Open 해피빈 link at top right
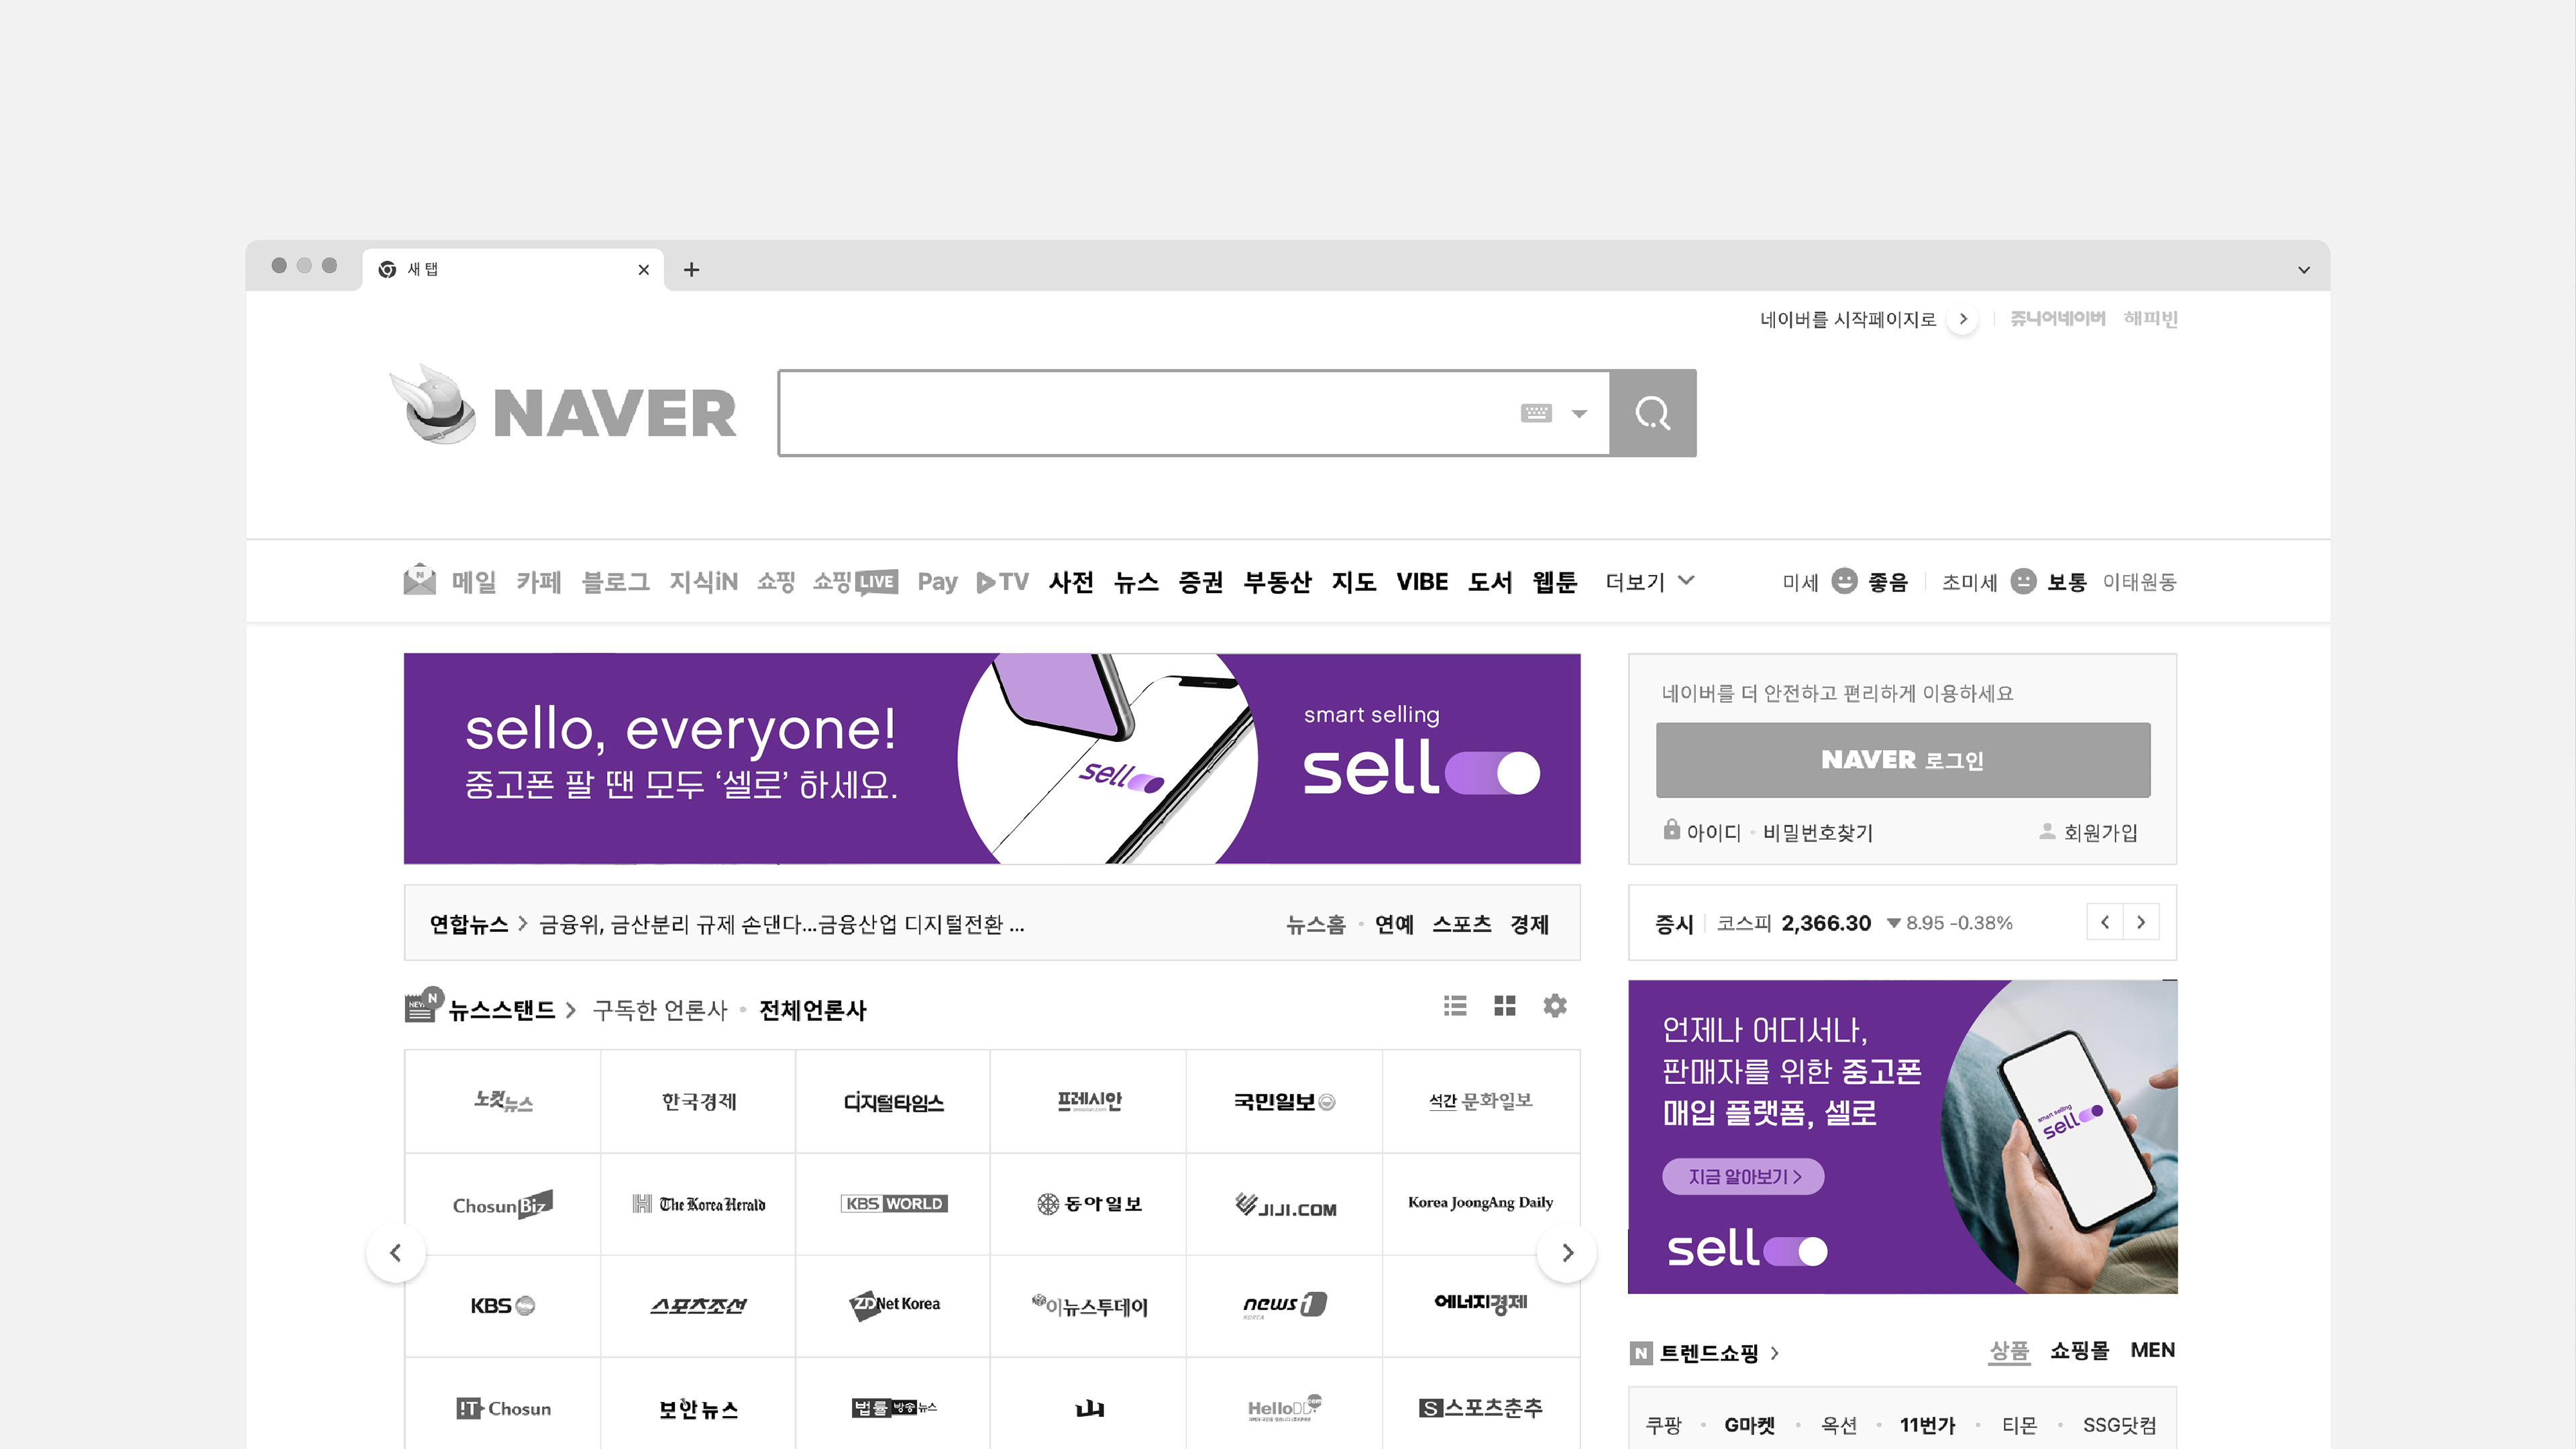 2151,319
